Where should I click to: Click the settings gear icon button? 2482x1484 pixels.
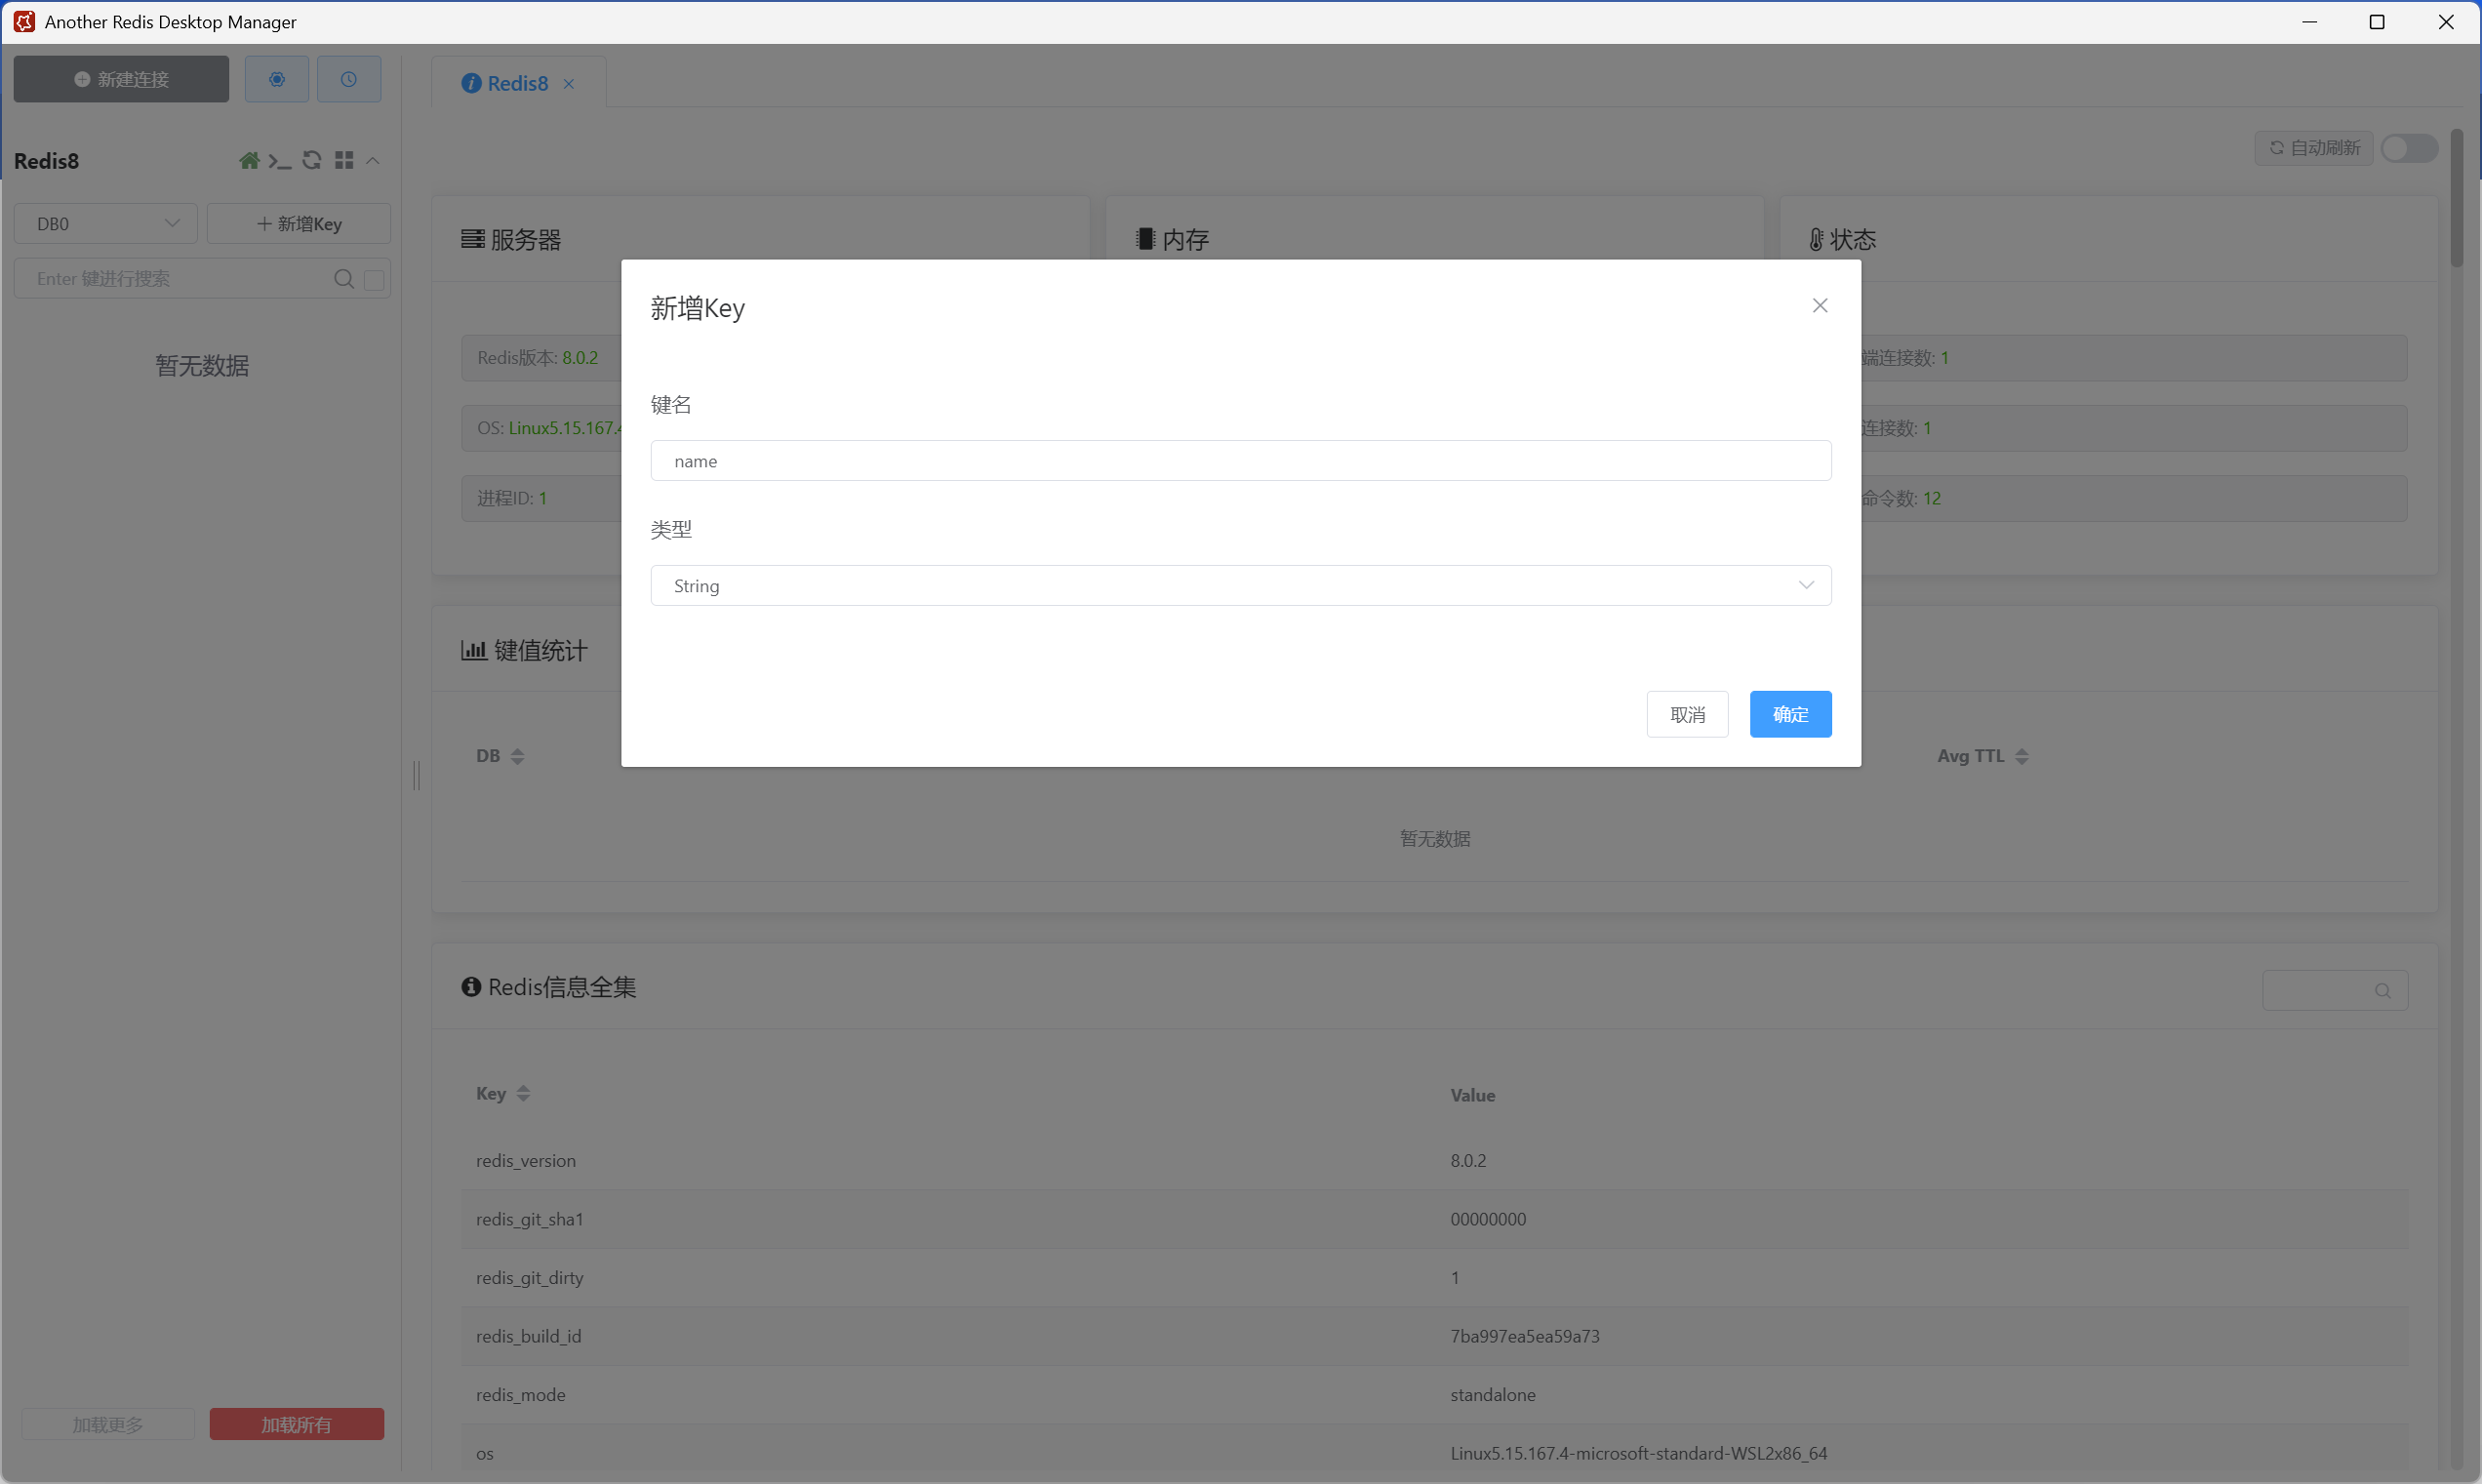[x=277, y=79]
